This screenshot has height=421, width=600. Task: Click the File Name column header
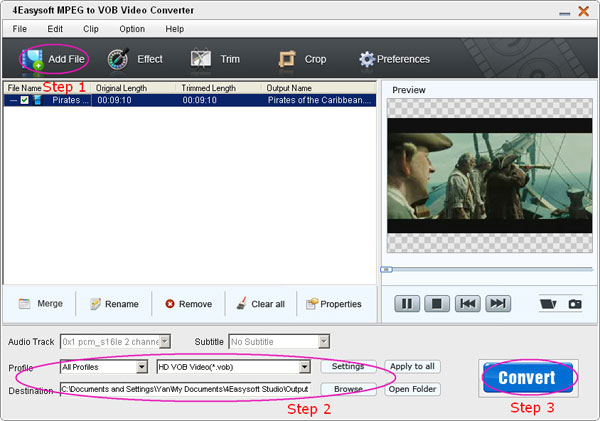(24, 88)
